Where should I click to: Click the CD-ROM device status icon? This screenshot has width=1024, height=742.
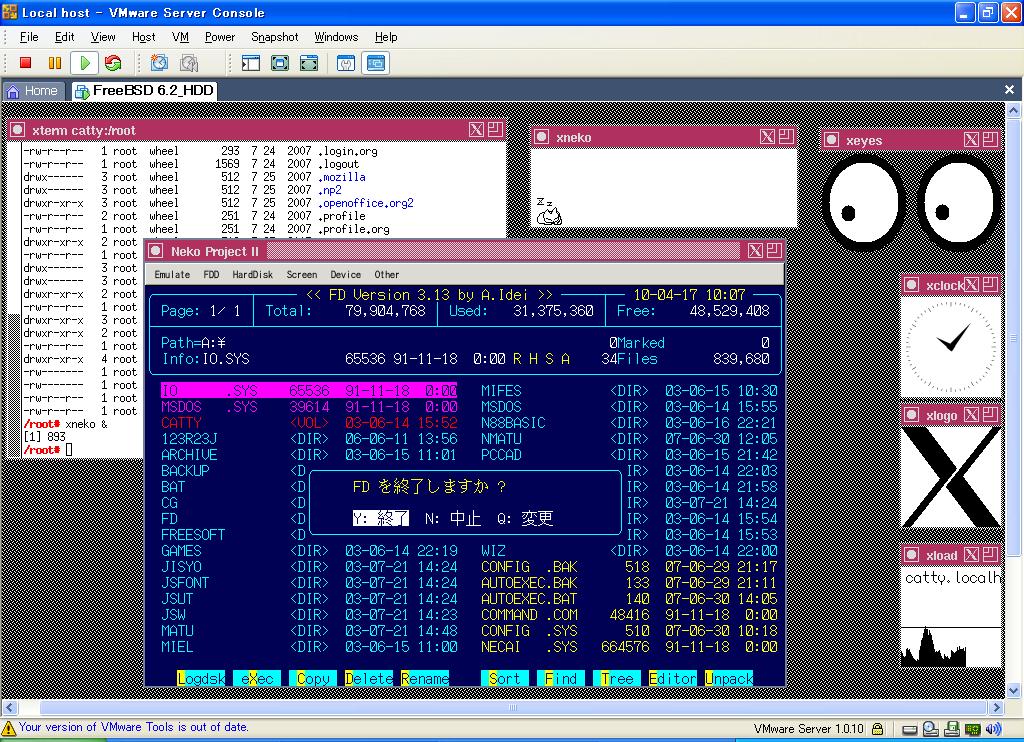(931, 729)
